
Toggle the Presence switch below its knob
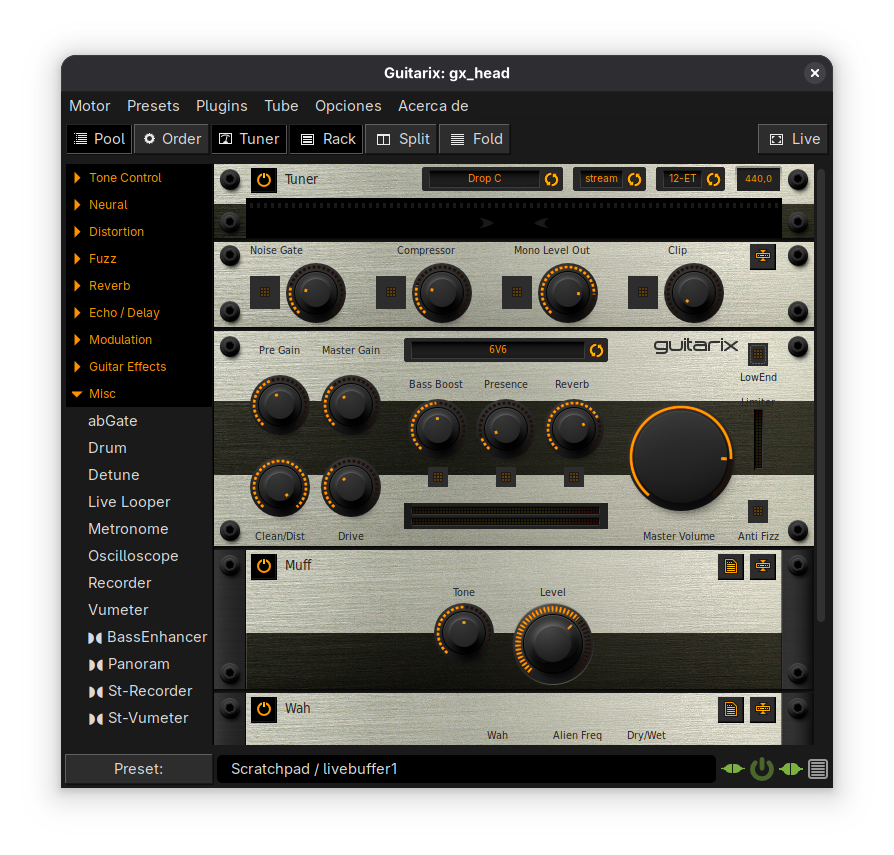point(506,477)
